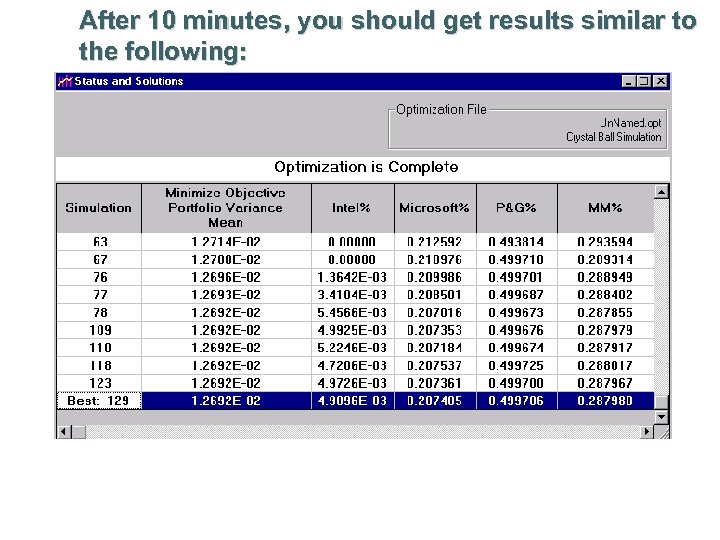The width and height of the screenshot is (720, 540).
Task: Click Microsoft% value 0.207361
Action: click(x=434, y=383)
